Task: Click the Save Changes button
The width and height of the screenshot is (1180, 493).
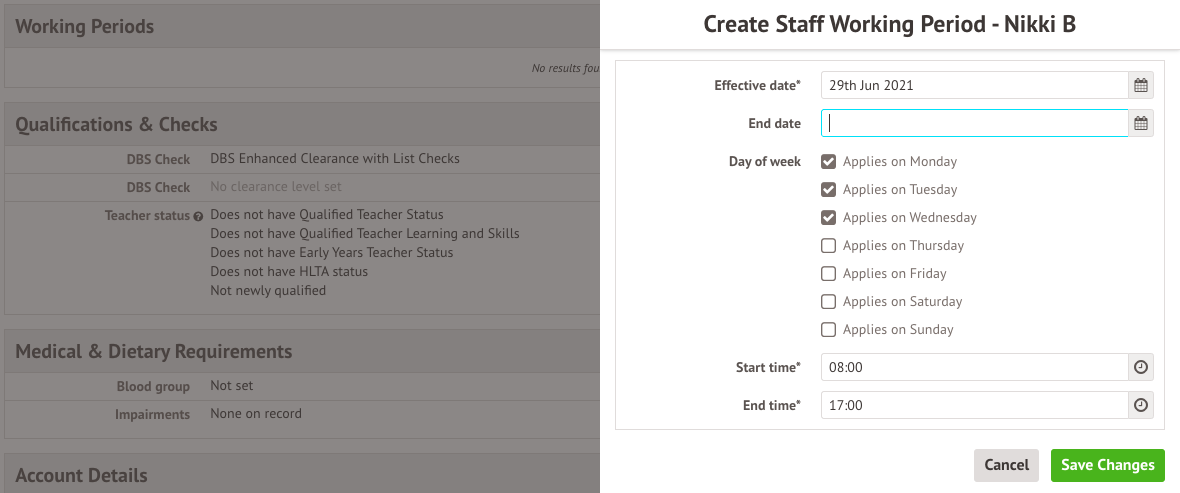Action: 1107,465
